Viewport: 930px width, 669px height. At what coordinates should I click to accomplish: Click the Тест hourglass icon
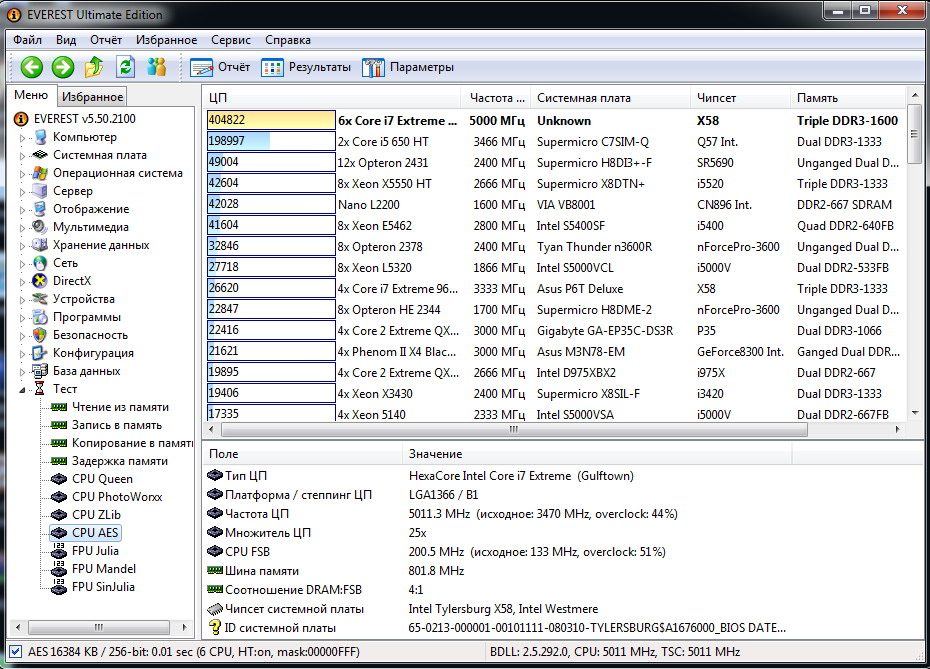40,389
